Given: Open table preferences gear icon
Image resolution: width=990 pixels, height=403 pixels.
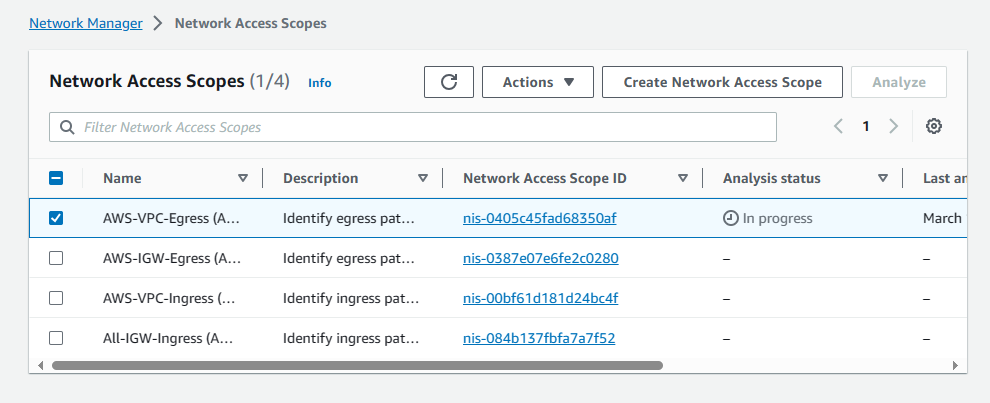Looking at the screenshot, I should pos(934,127).
